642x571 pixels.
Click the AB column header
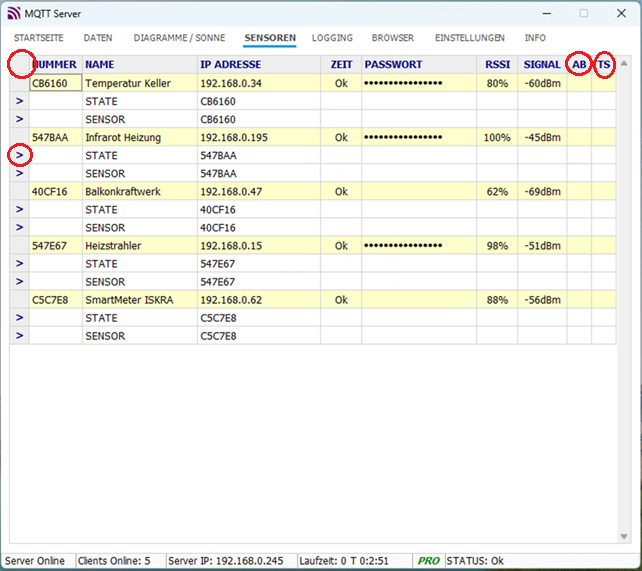click(x=579, y=65)
